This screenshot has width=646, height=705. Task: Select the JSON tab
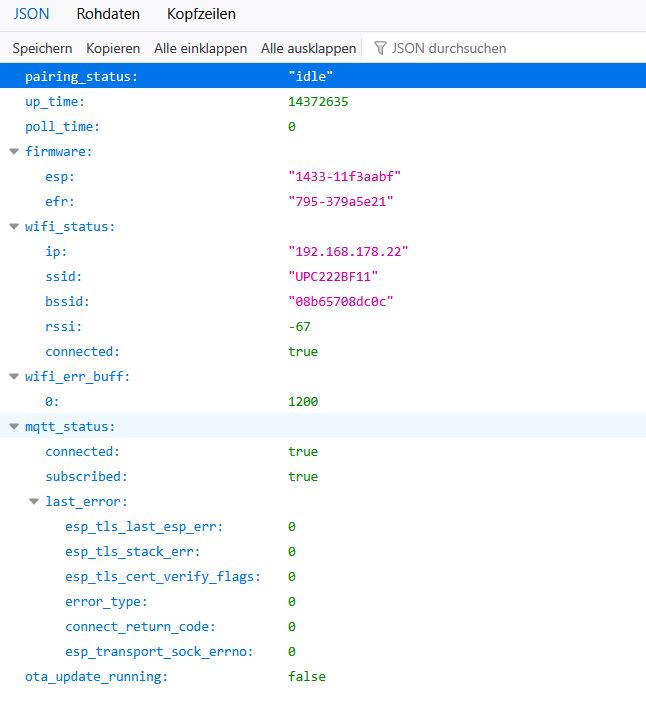click(x=31, y=15)
